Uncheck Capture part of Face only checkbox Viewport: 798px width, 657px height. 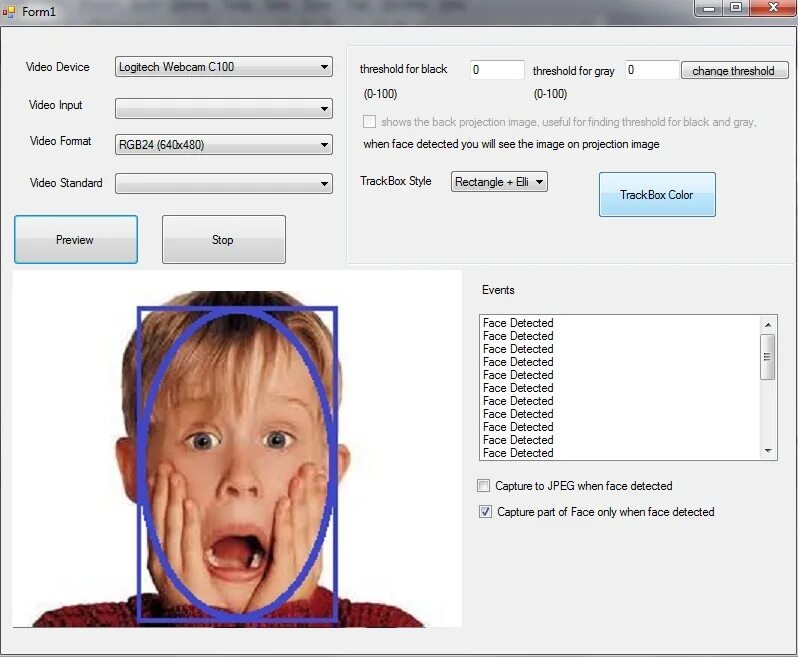[x=486, y=511]
